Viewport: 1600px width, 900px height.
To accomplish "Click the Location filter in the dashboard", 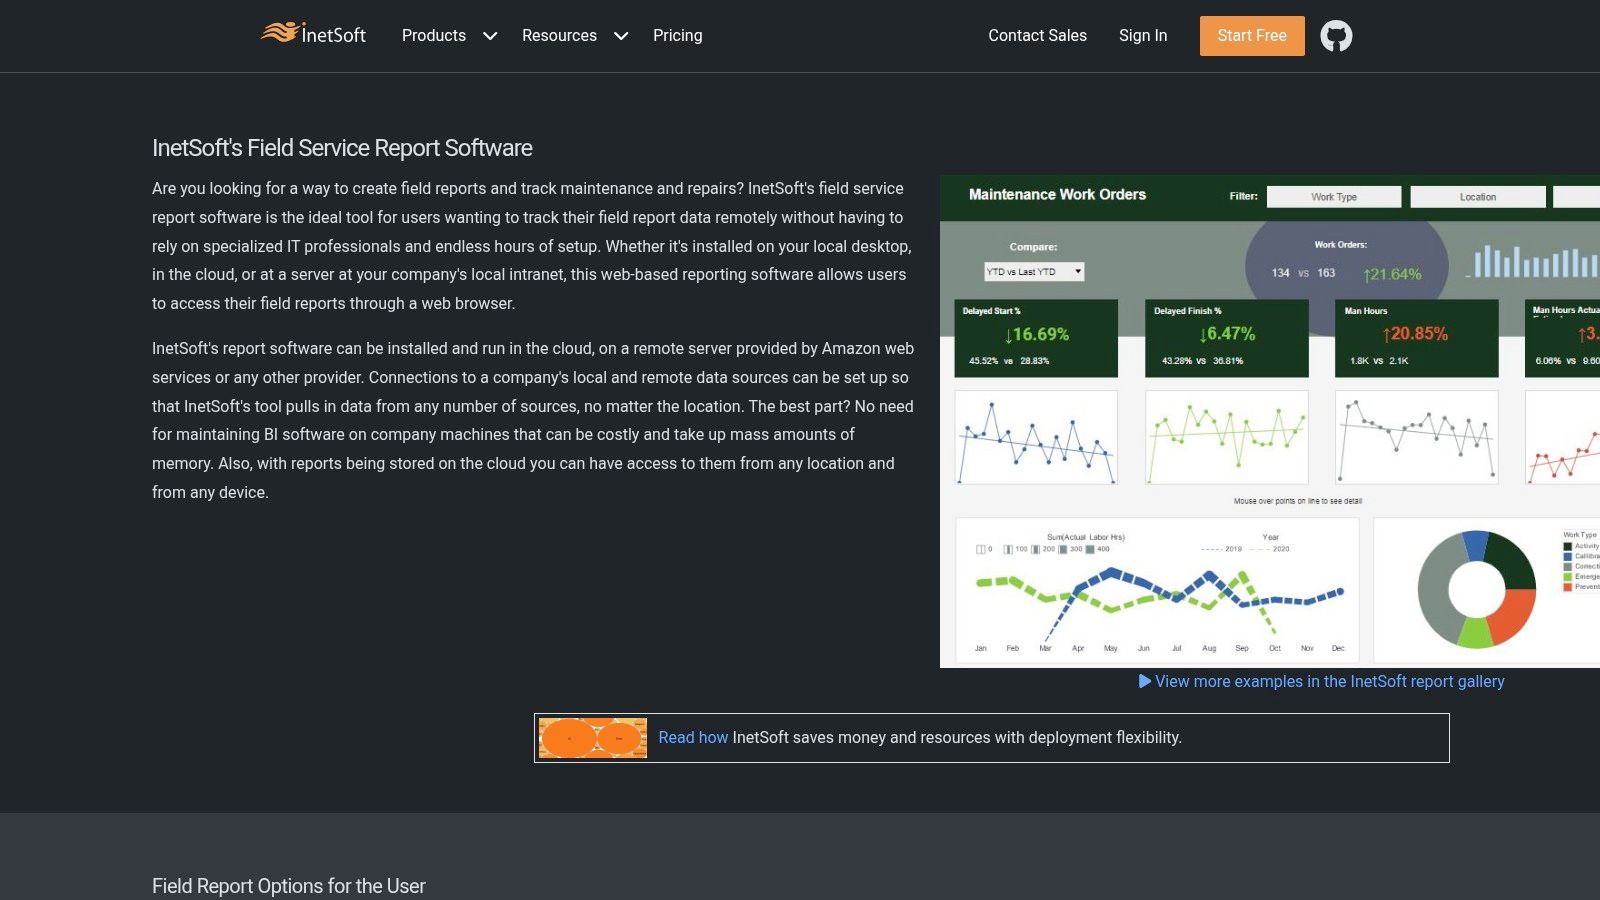I will (x=1478, y=197).
